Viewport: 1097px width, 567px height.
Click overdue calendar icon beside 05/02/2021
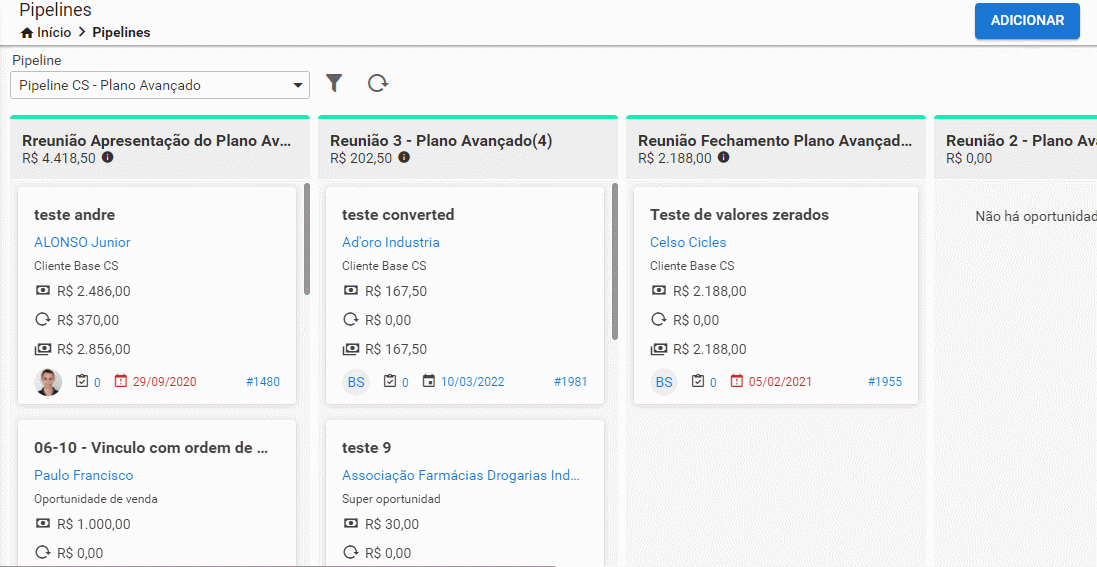(737, 382)
